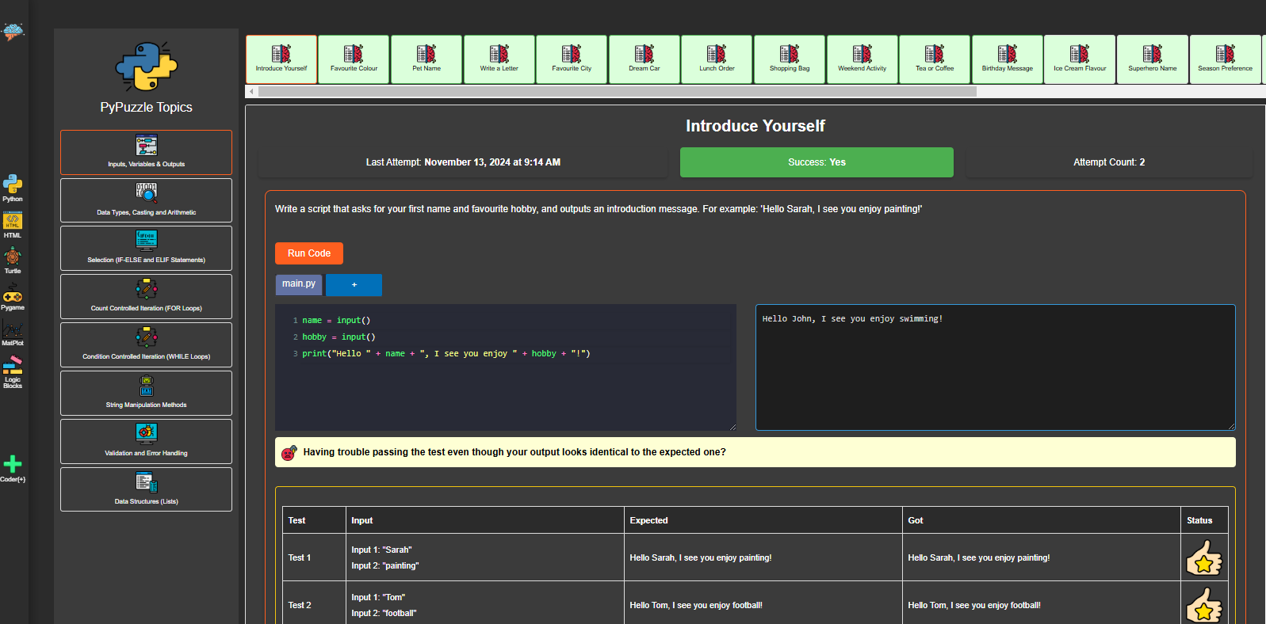Click the horizontal puzzle list scrollbar

coord(616,91)
